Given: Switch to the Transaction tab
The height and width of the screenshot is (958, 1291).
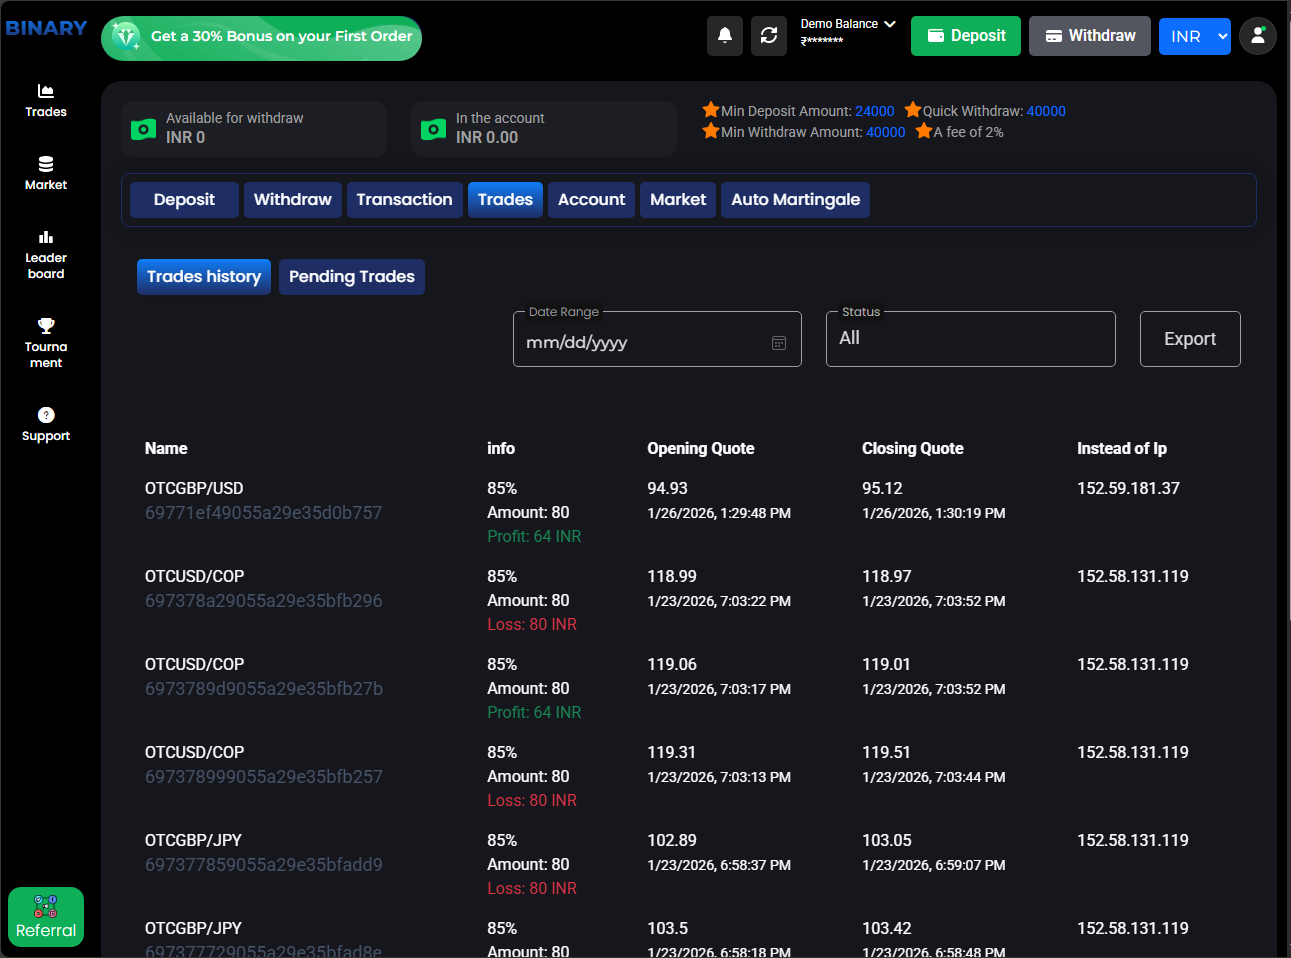Looking at the screenshot, I should coord(405,200).
